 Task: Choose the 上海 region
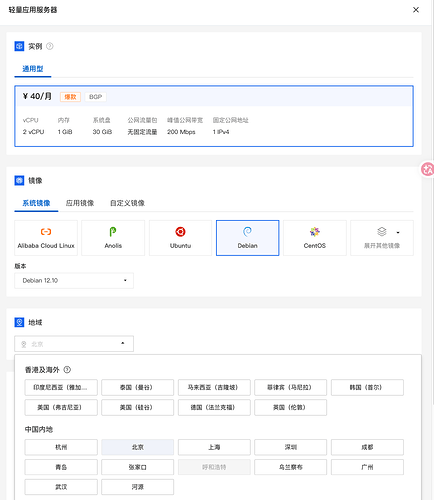(214, 447)
